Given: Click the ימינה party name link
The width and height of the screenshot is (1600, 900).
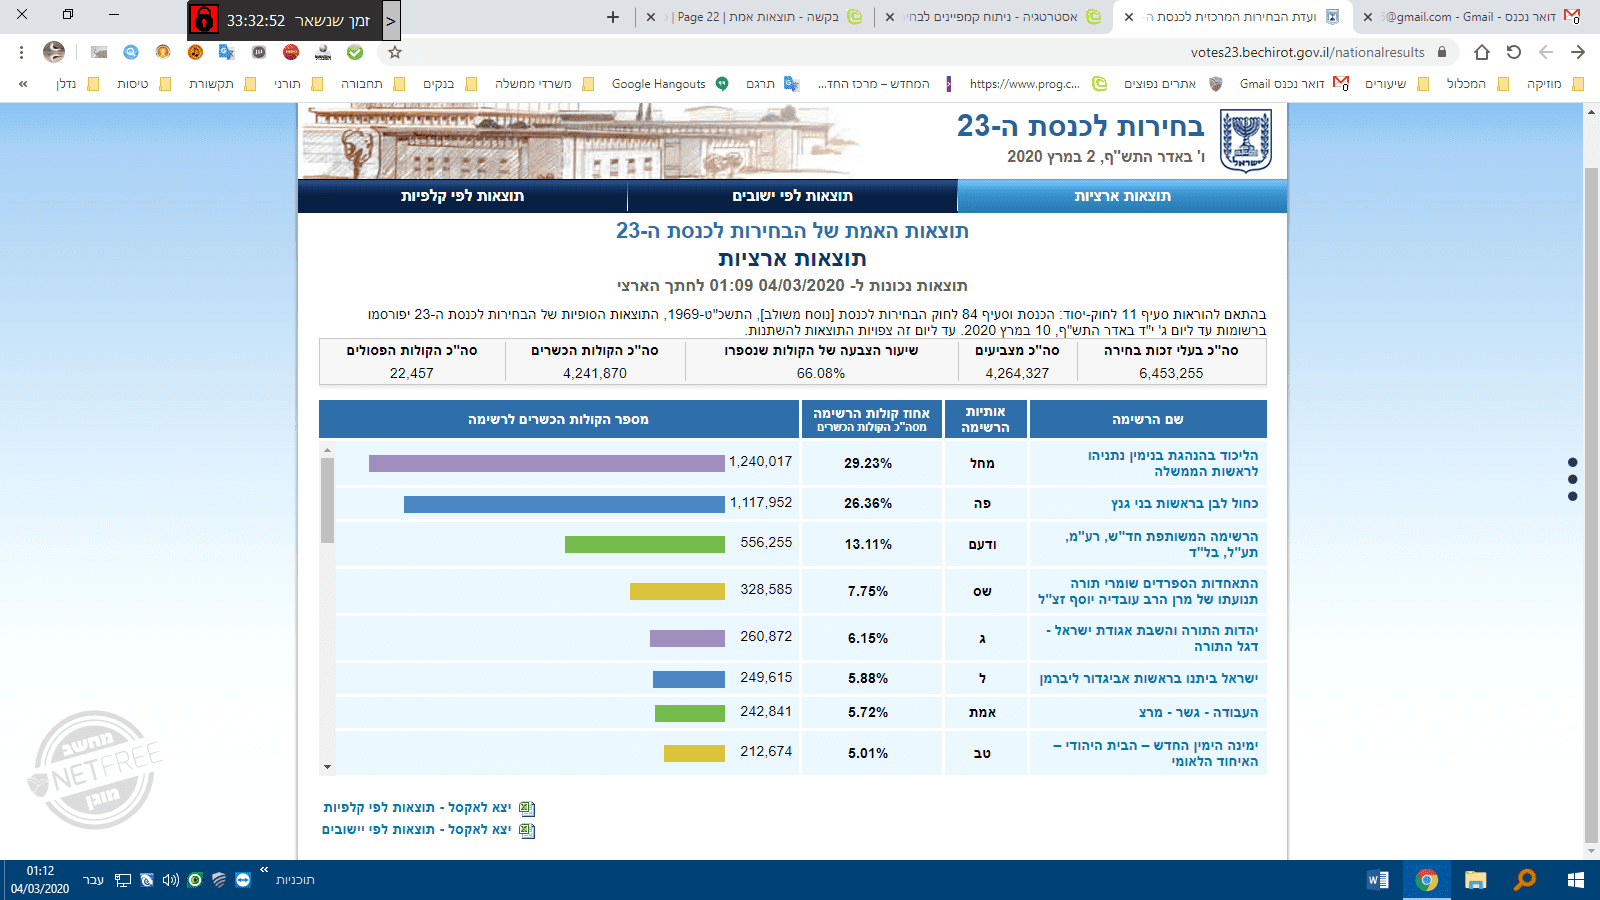Looking at the screenshot, I should [1155, 753].
